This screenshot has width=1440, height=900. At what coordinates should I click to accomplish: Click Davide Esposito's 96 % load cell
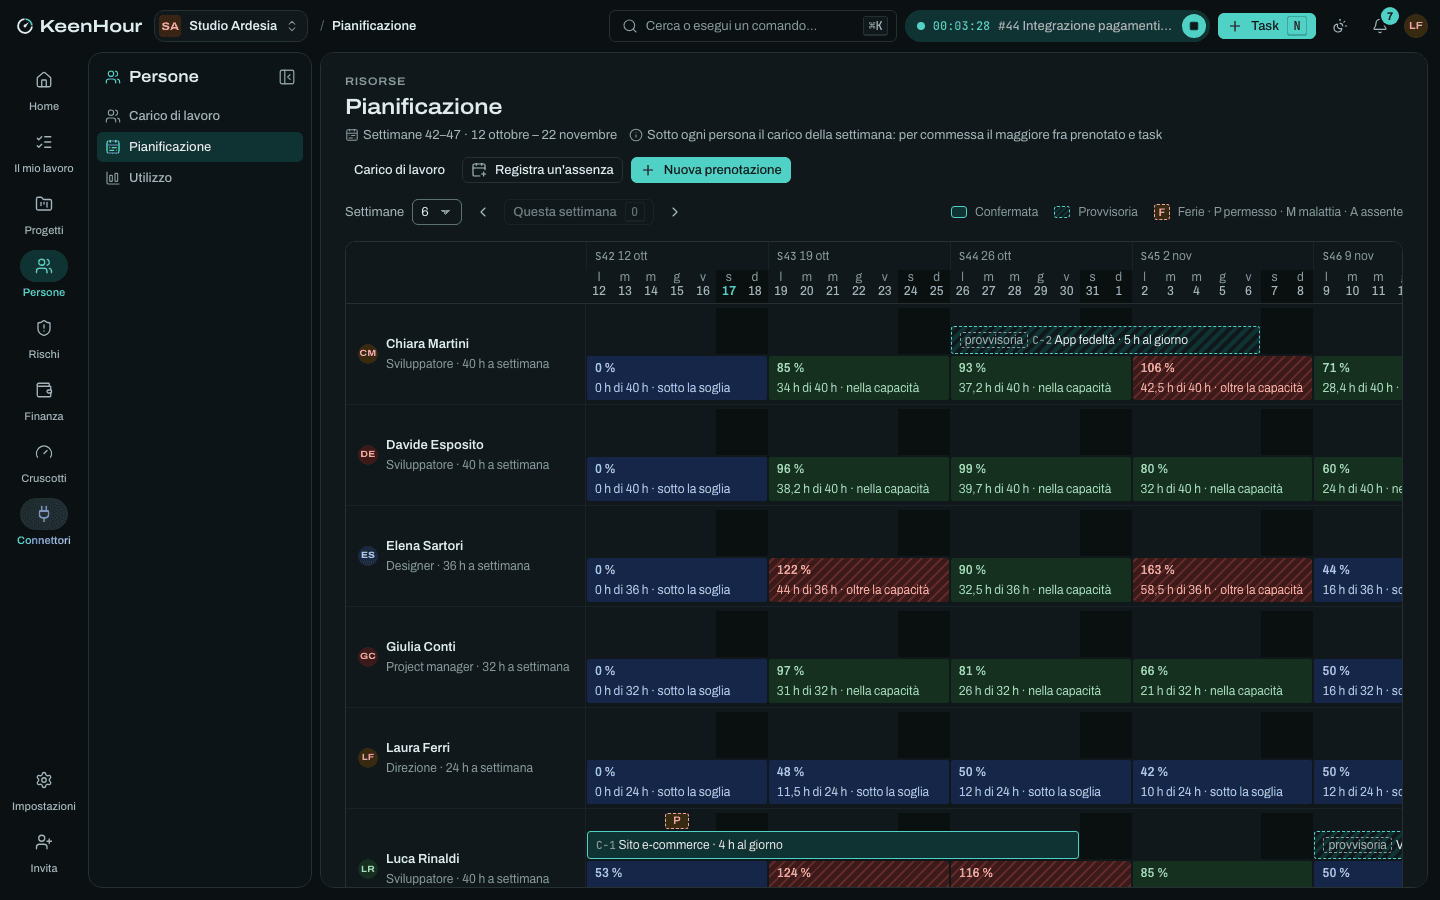tap(859, 479)
